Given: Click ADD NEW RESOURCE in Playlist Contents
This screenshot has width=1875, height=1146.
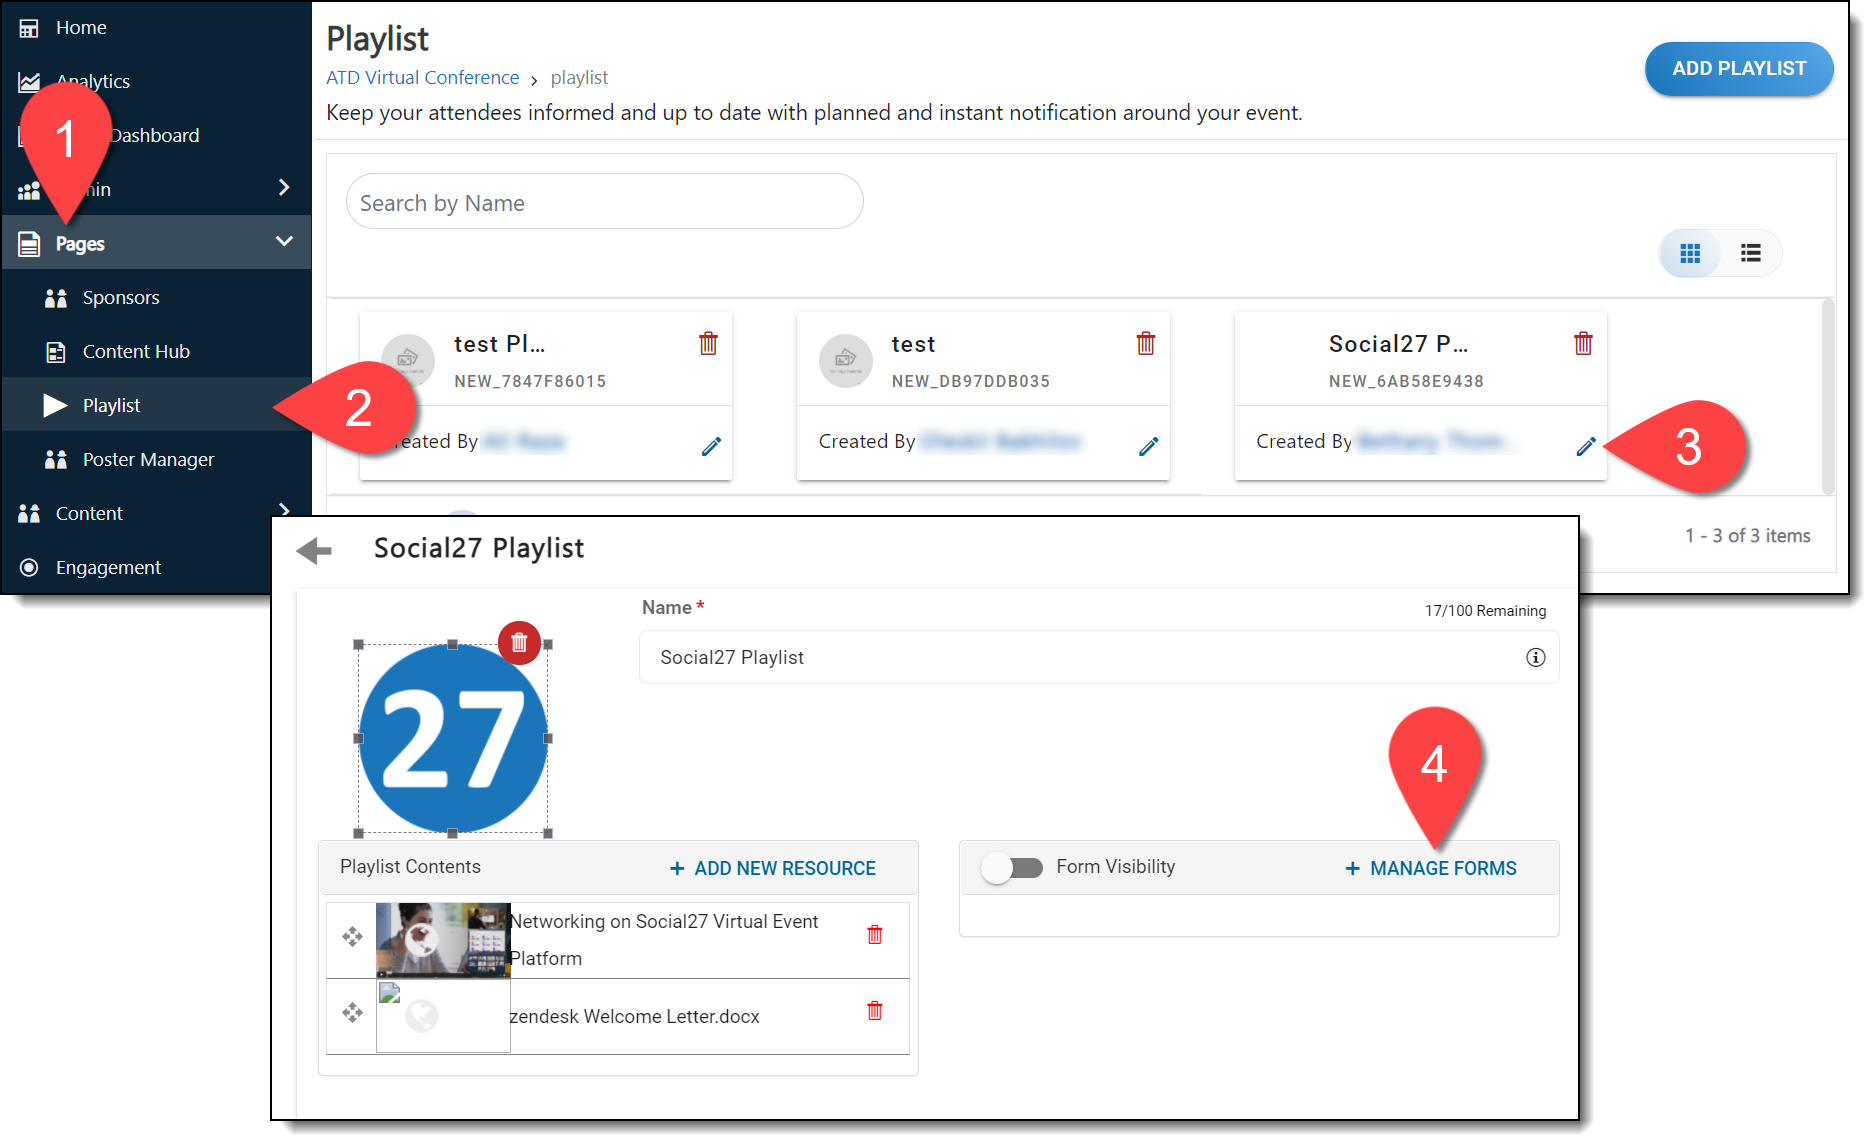Looking at the screenshot, I should click(x=773, y=869).
